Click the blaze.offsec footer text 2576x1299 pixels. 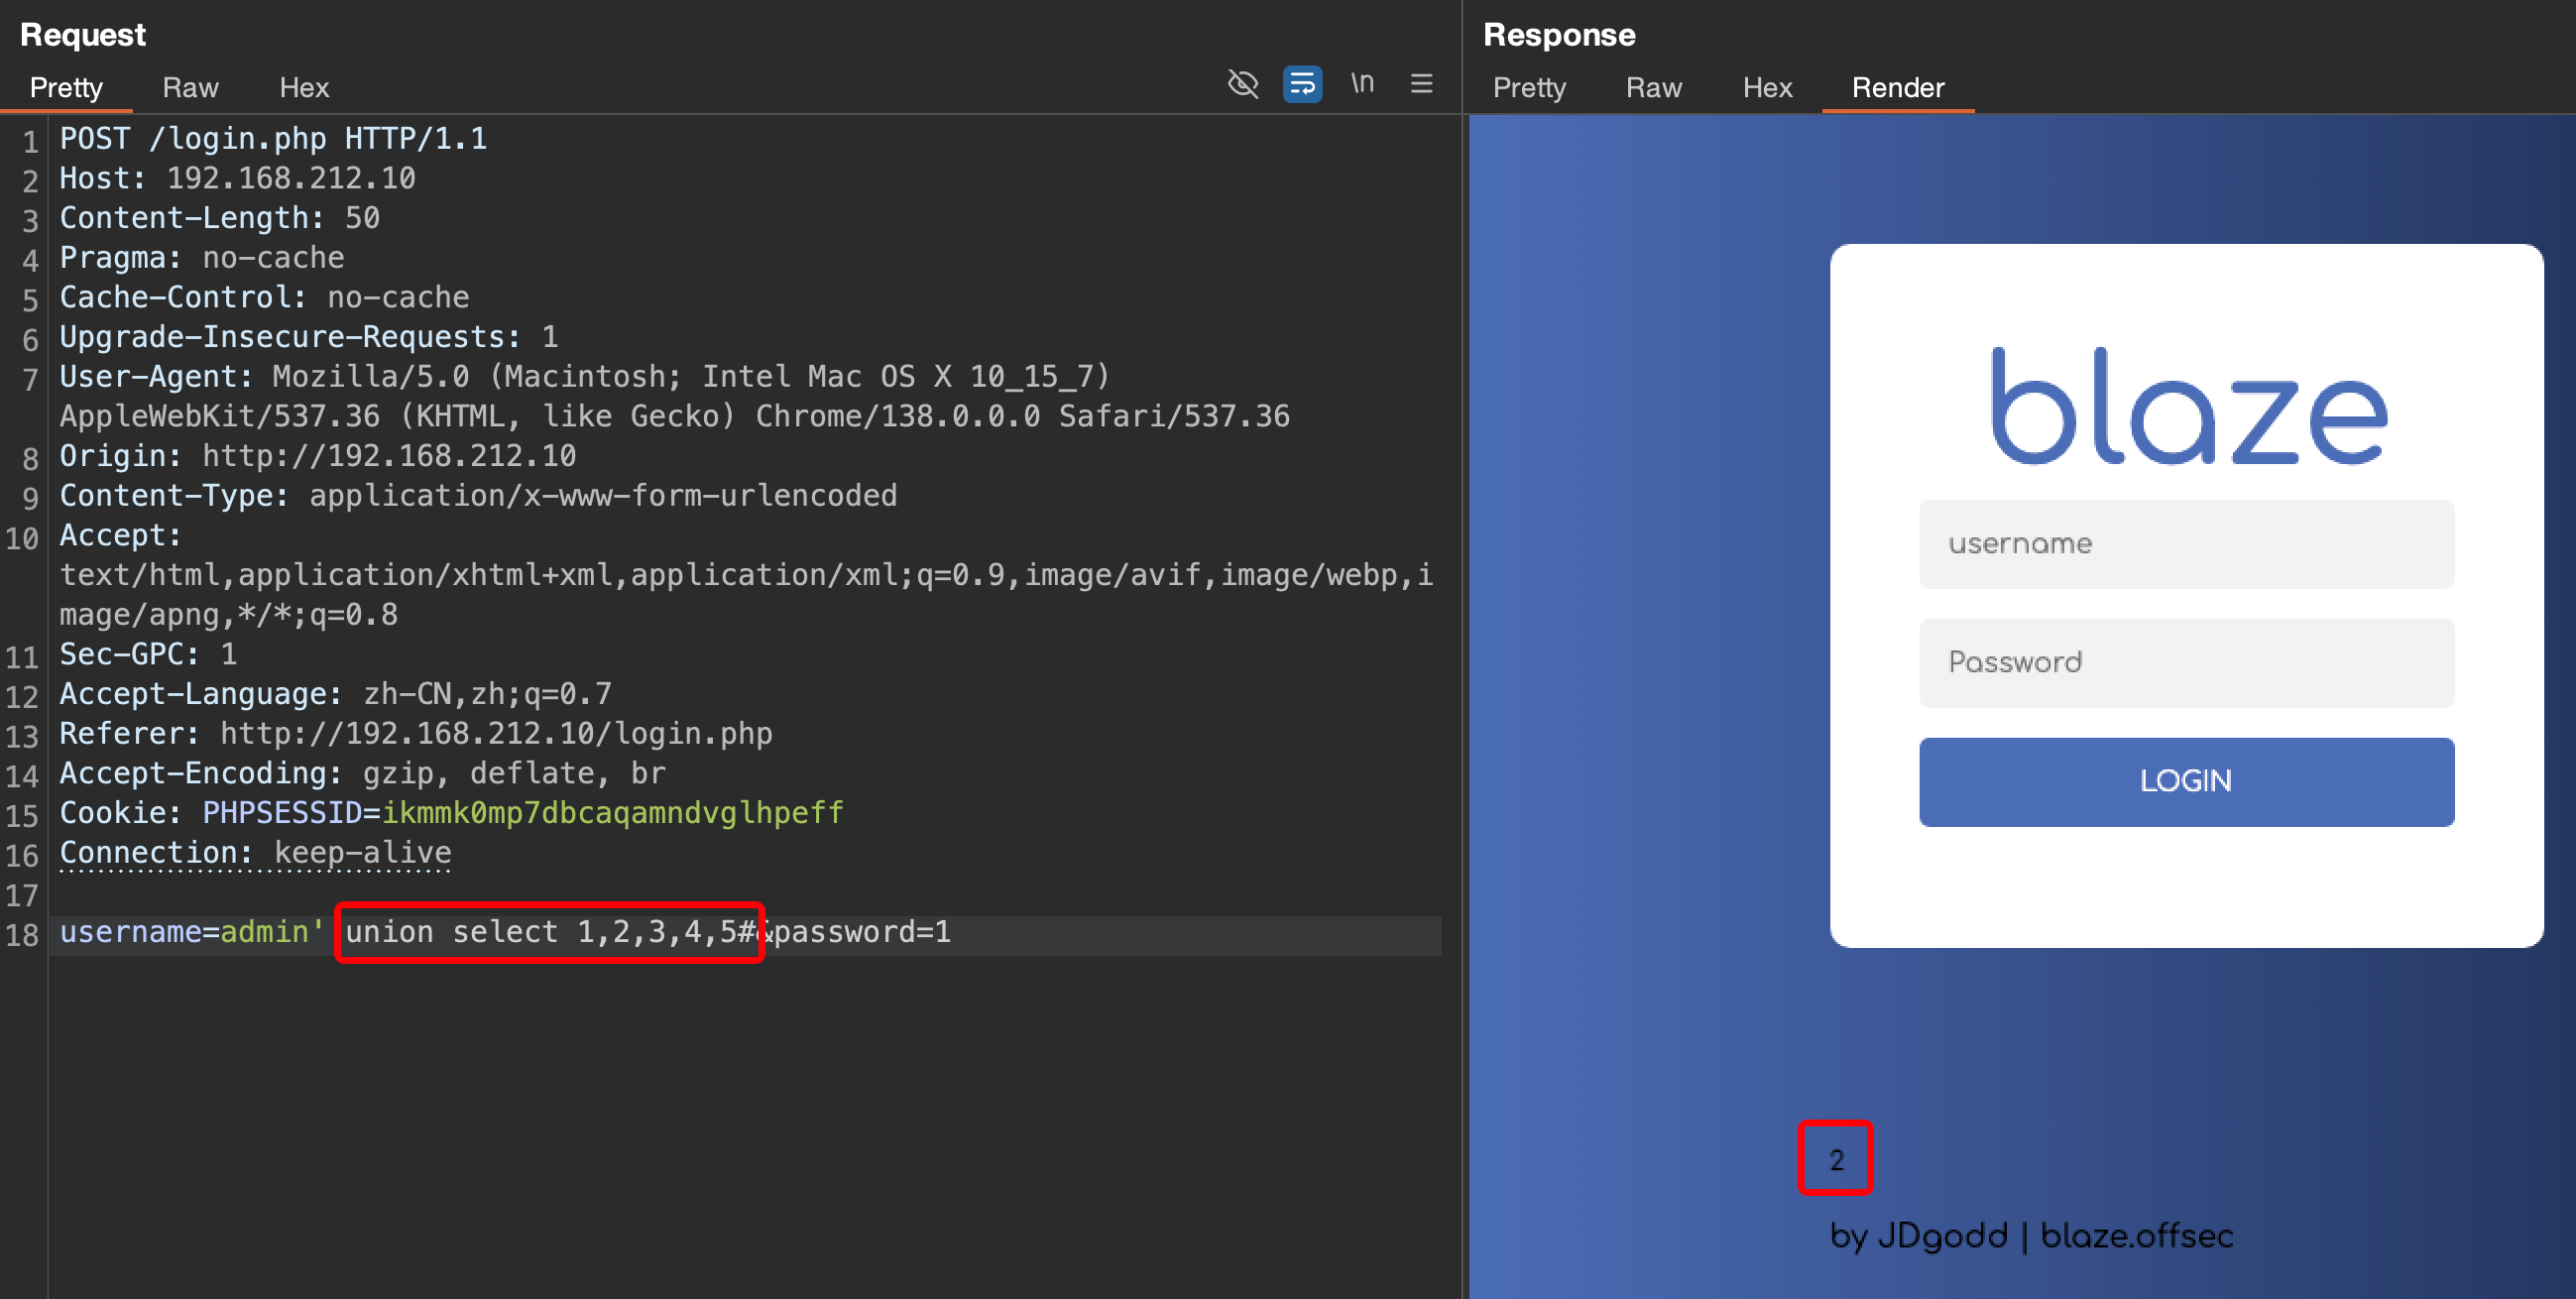point(2136,1236)
